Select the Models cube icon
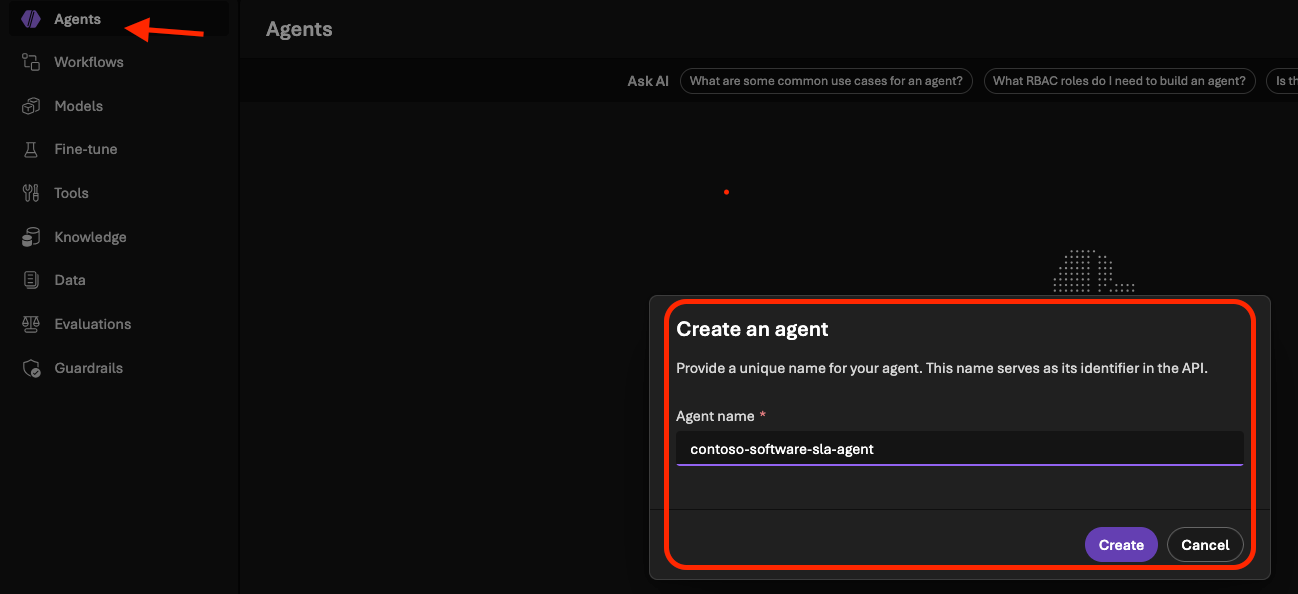Viewport: 1298px width, 594px height. pyautogui.click(x=31, y=106)
